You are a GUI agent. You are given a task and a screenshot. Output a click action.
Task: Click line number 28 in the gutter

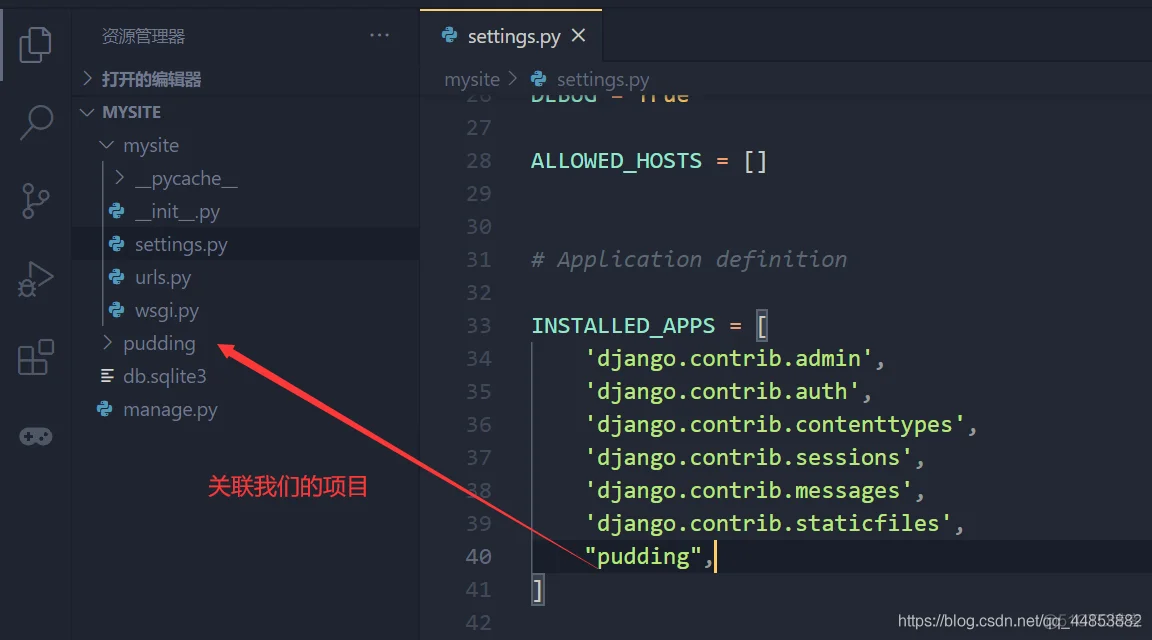point(478,161)
